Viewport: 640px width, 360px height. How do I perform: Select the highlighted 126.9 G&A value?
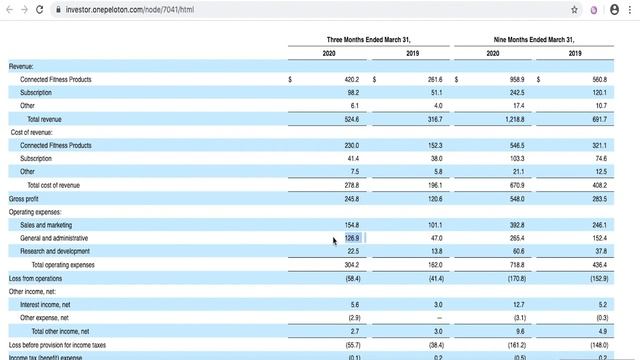pyautogui.click(x=352, y=238)
